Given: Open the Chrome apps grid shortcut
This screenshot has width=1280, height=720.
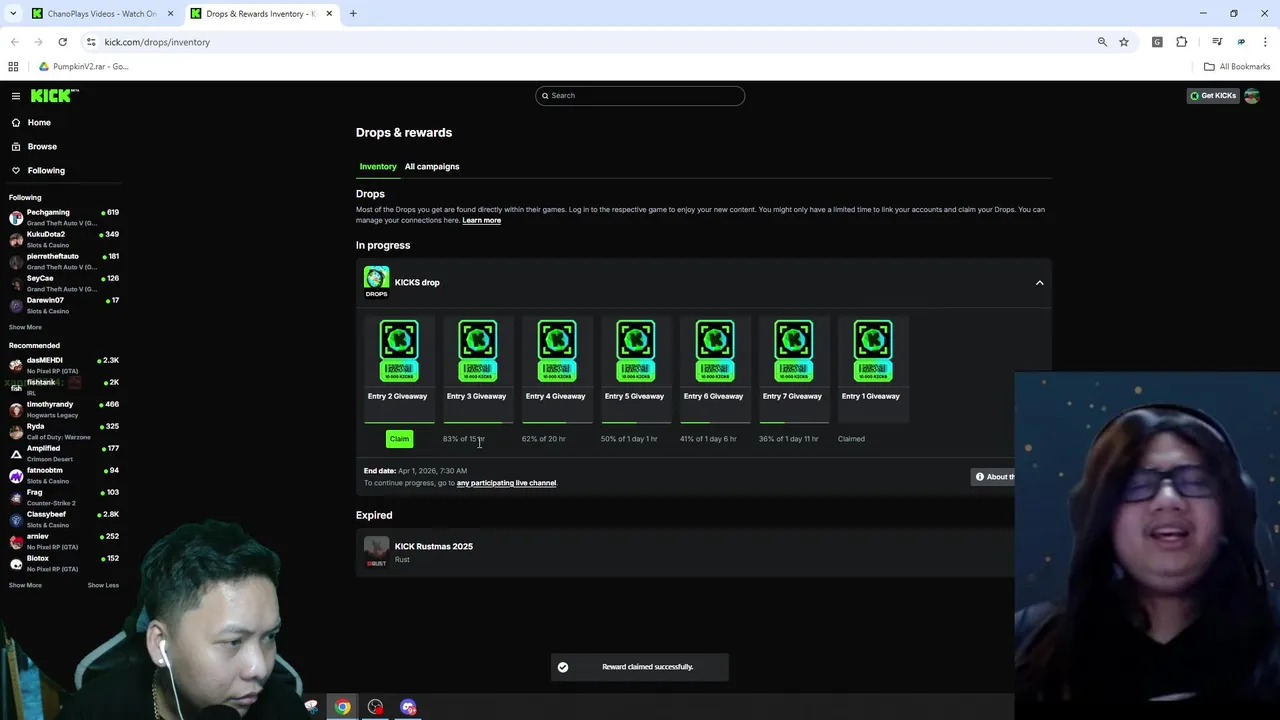Looking at the screenshot, I should (x=13, y=67).
